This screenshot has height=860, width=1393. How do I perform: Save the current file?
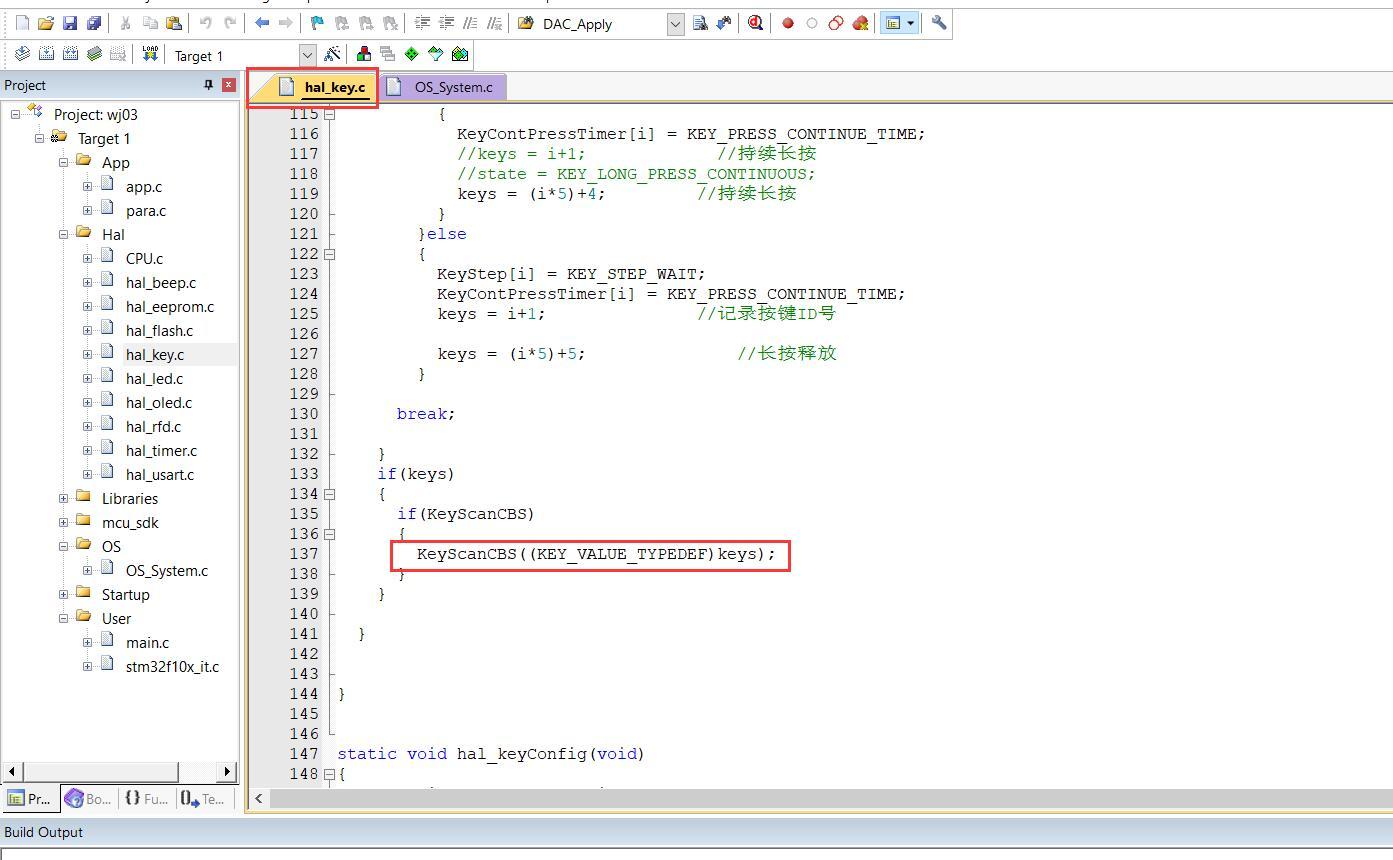pyautogui.click(x=70, y=23)
